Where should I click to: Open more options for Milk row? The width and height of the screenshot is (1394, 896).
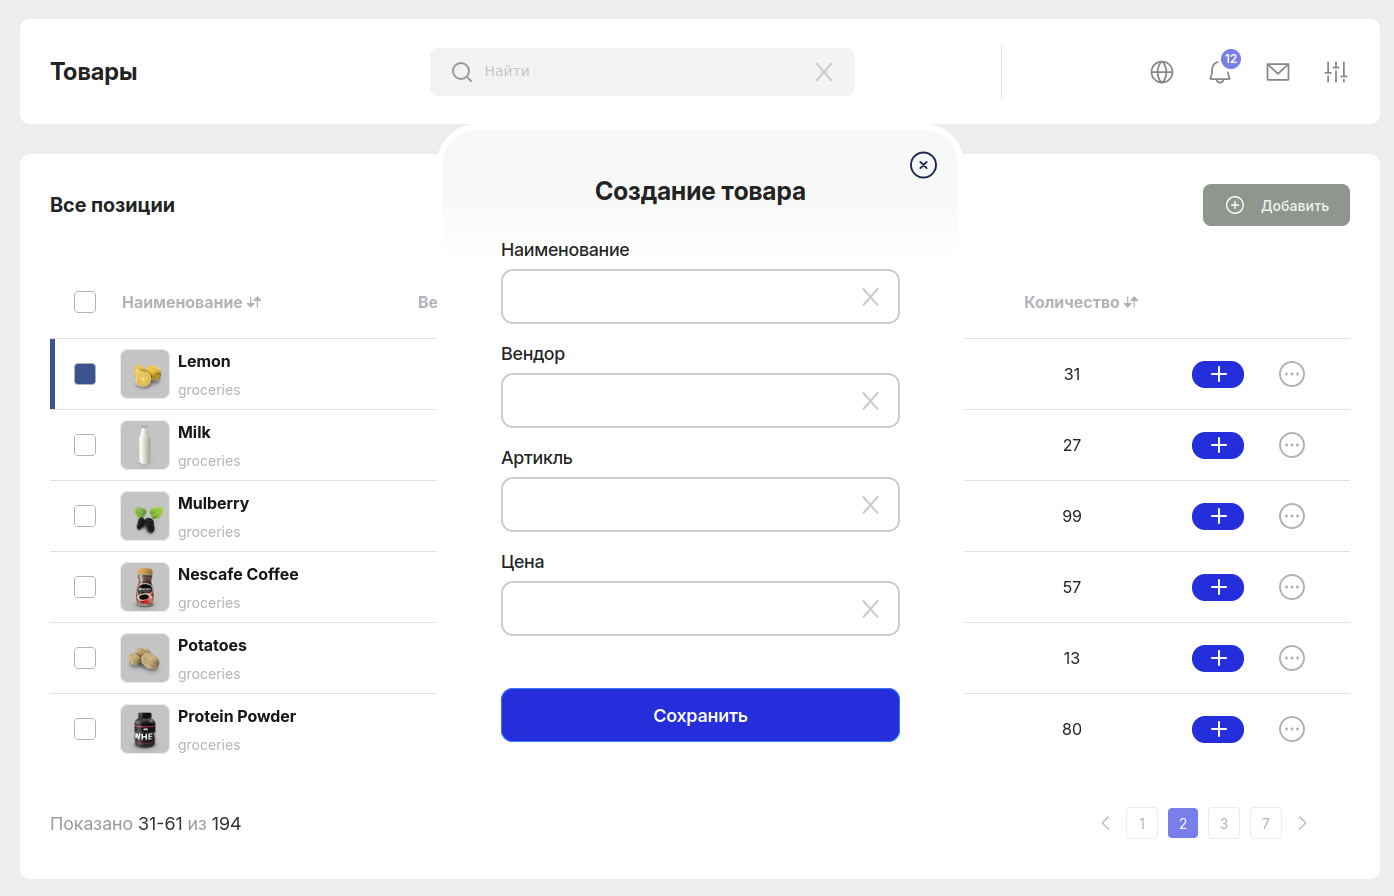click(x=1291, y=445)
